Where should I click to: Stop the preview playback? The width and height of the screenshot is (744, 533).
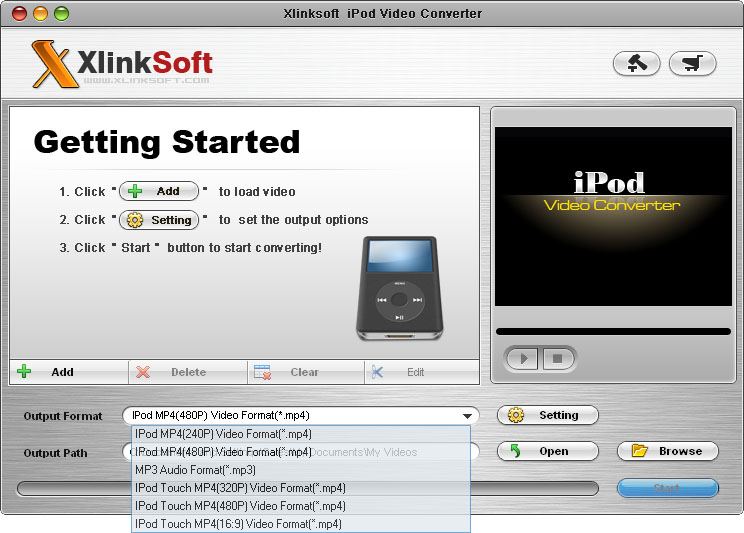(558, 358)
